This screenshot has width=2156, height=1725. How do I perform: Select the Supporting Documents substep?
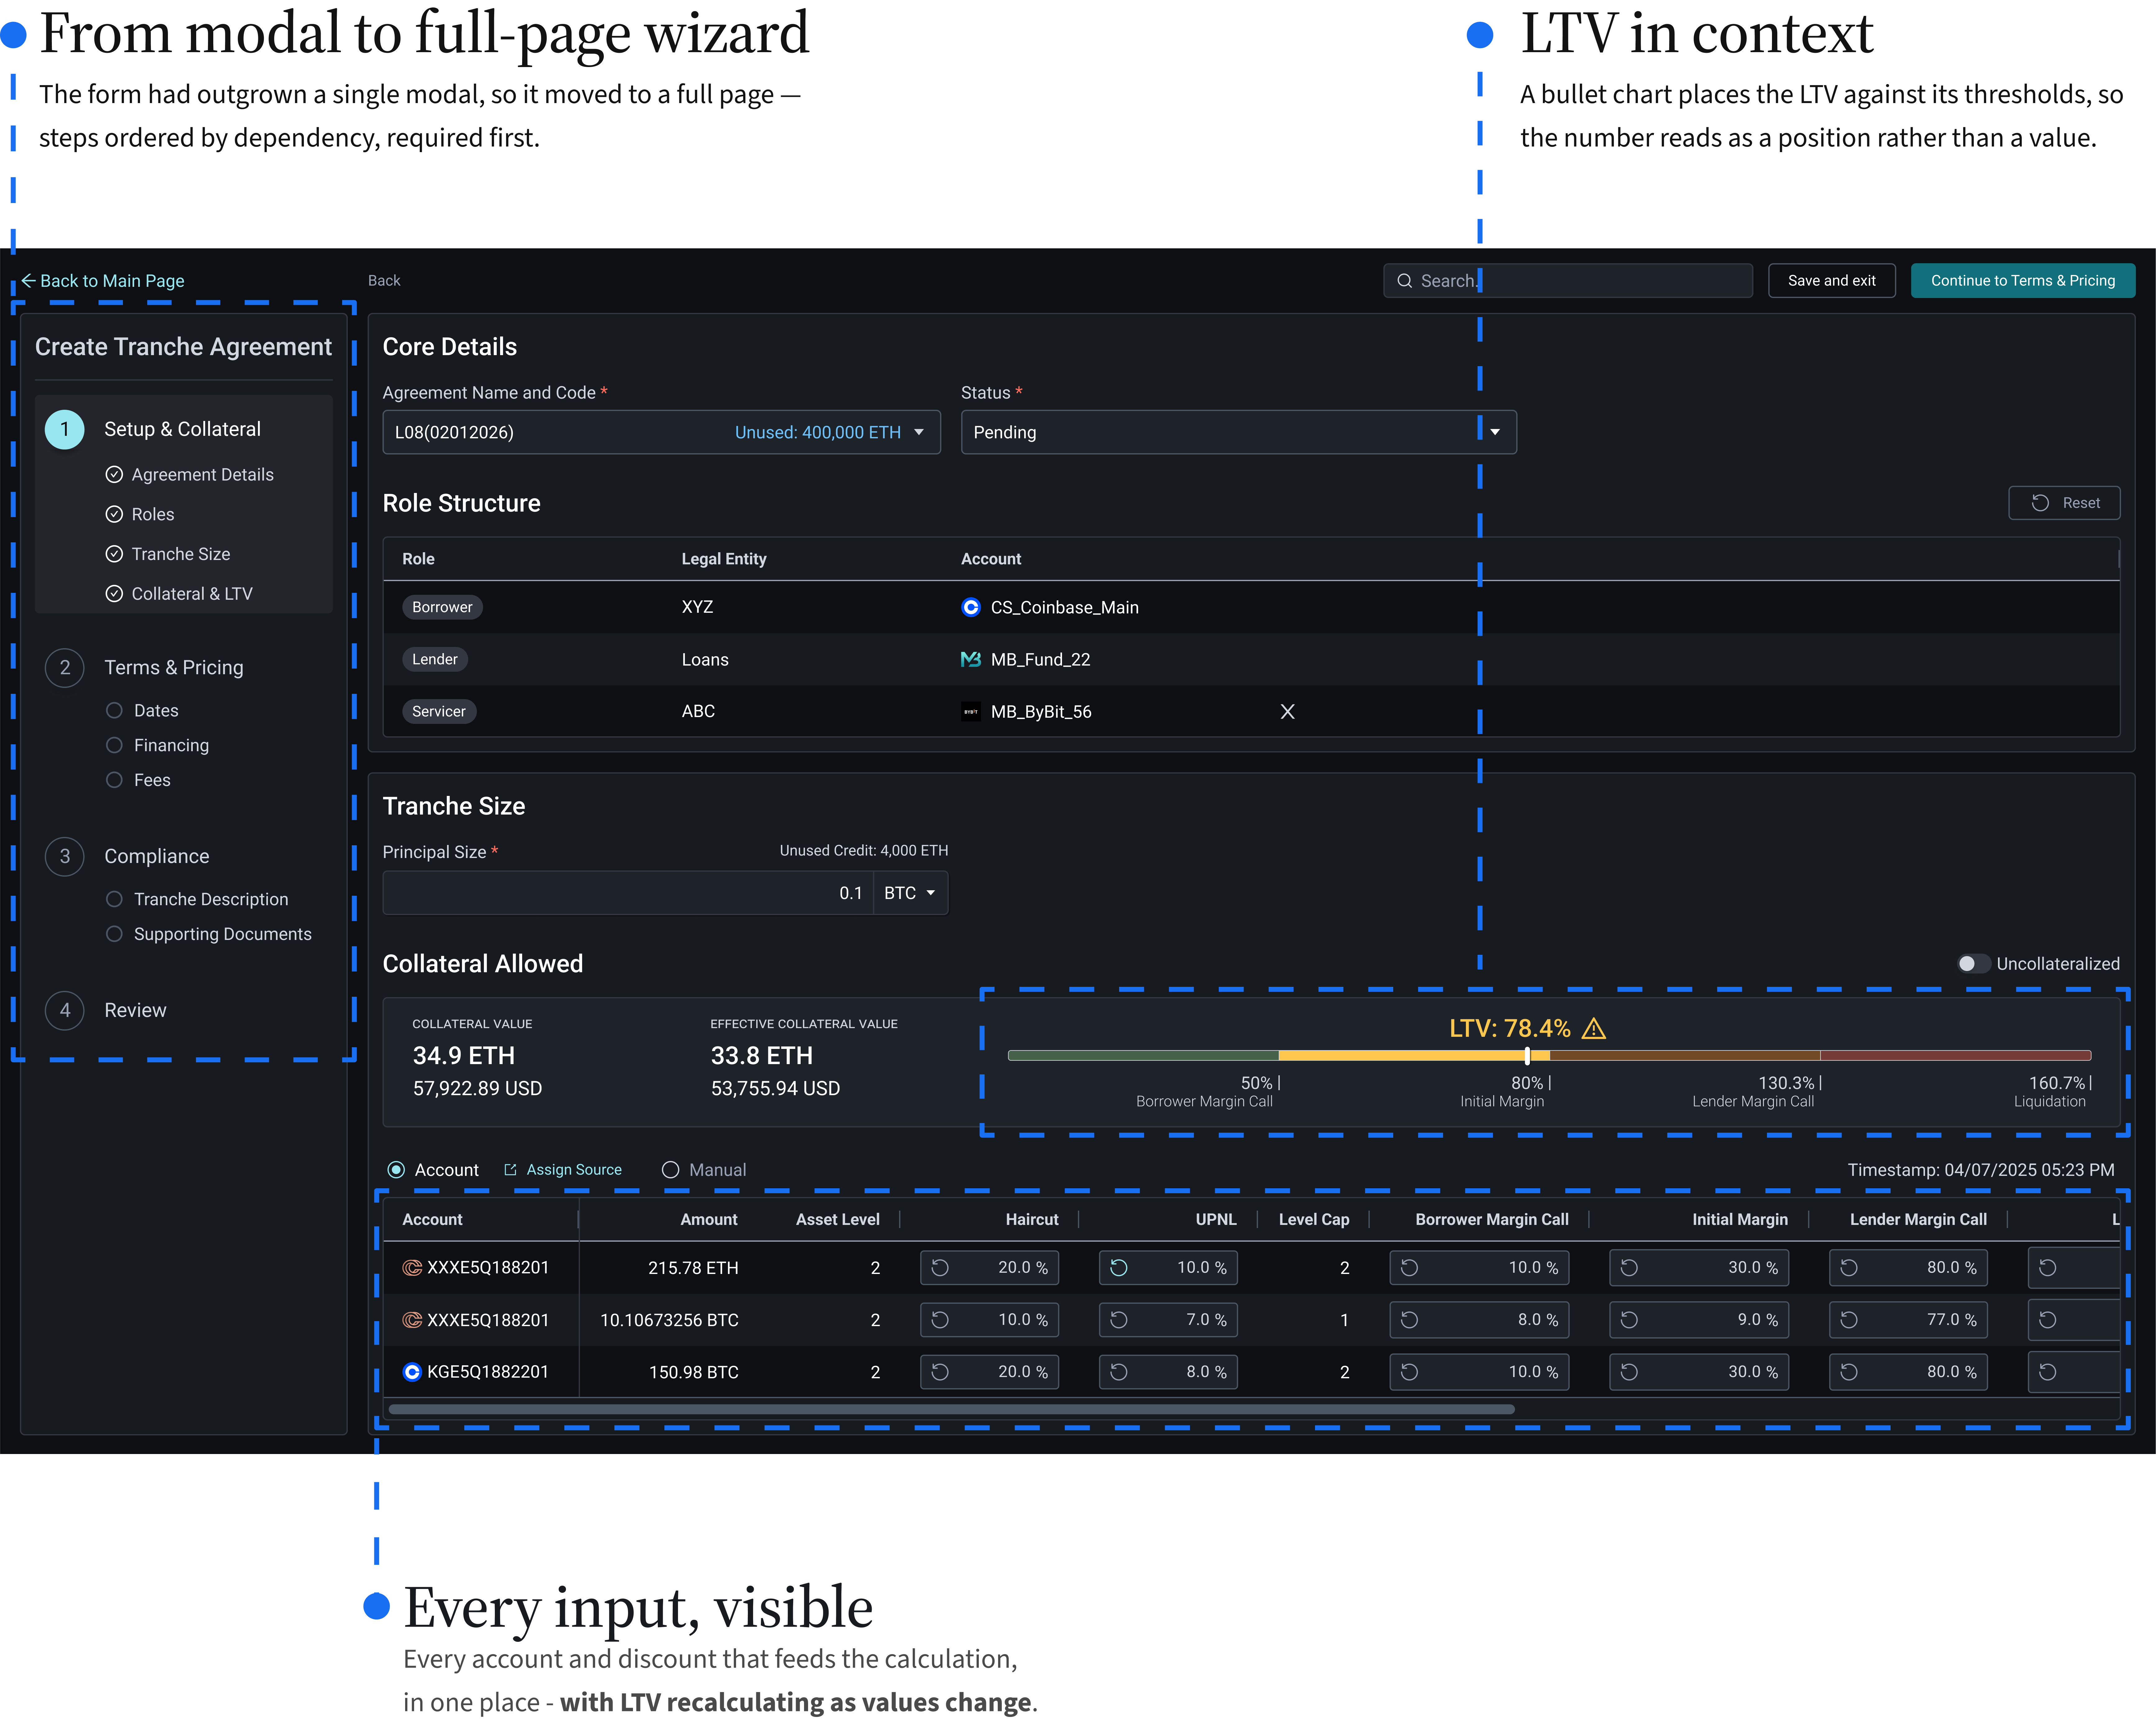(209, 934)
